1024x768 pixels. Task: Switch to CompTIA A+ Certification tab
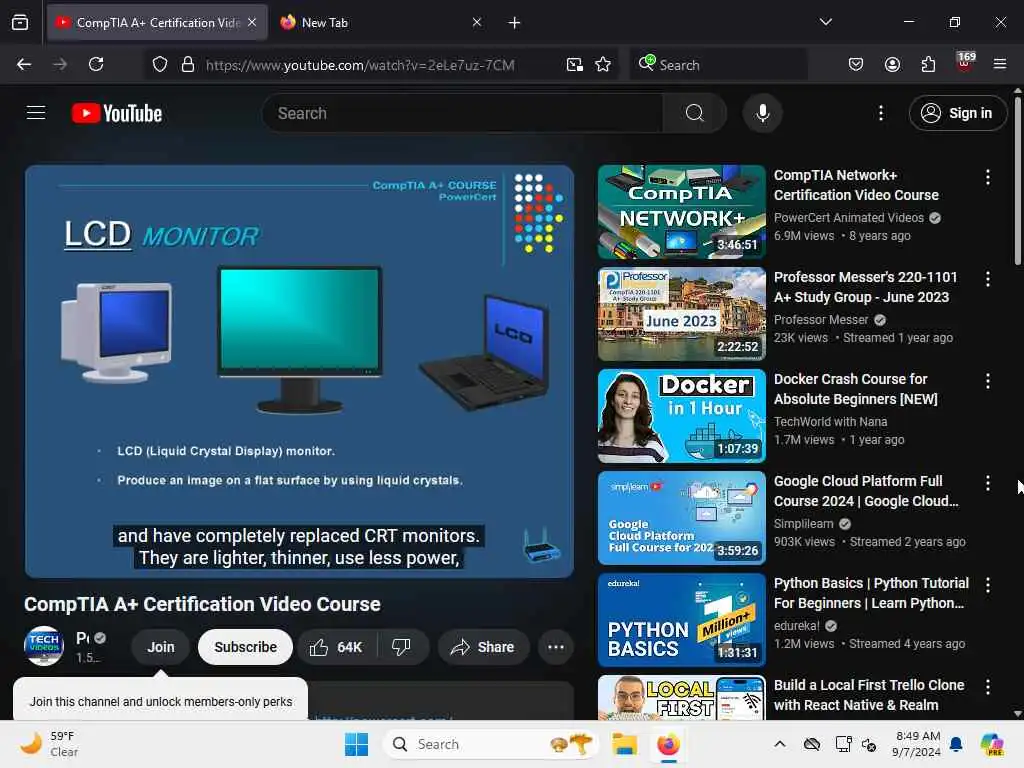tap(158, 22)
